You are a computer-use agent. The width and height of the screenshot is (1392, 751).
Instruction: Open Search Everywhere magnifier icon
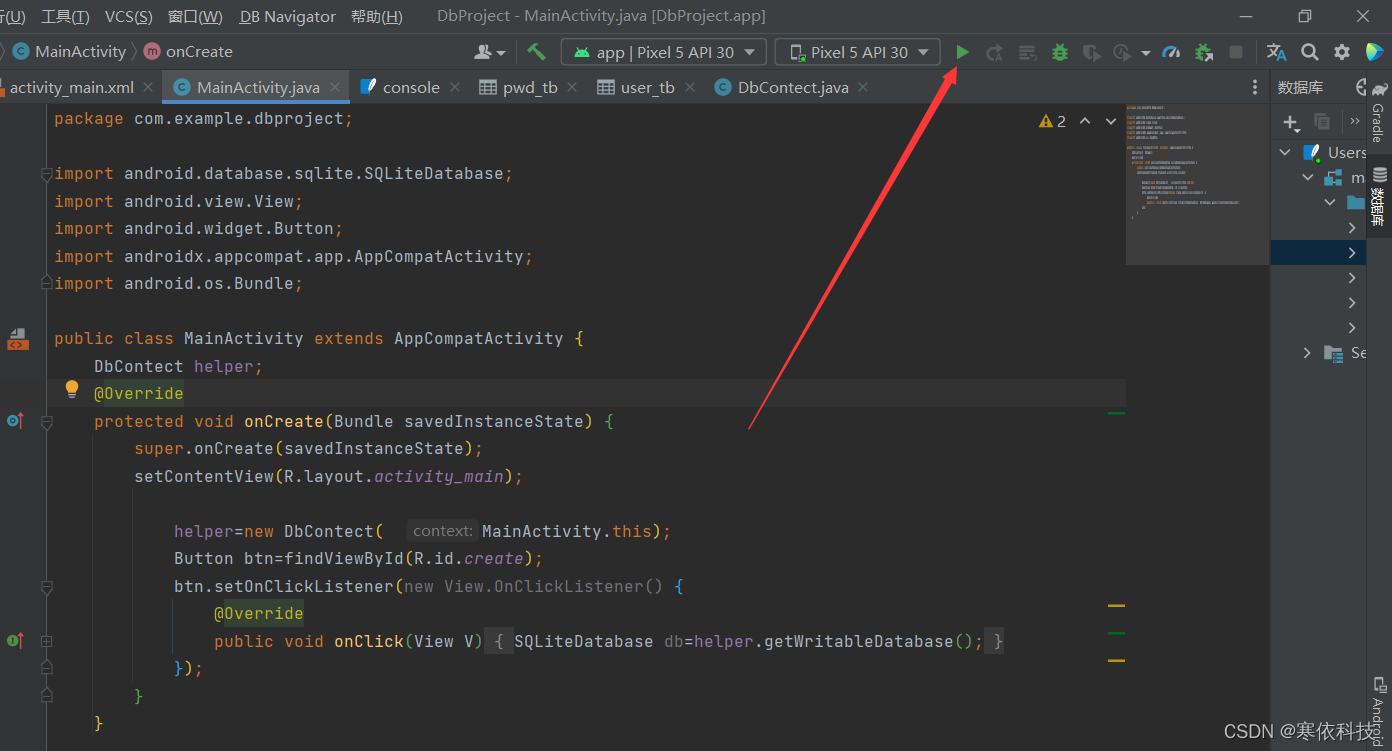click(1309, 52)
